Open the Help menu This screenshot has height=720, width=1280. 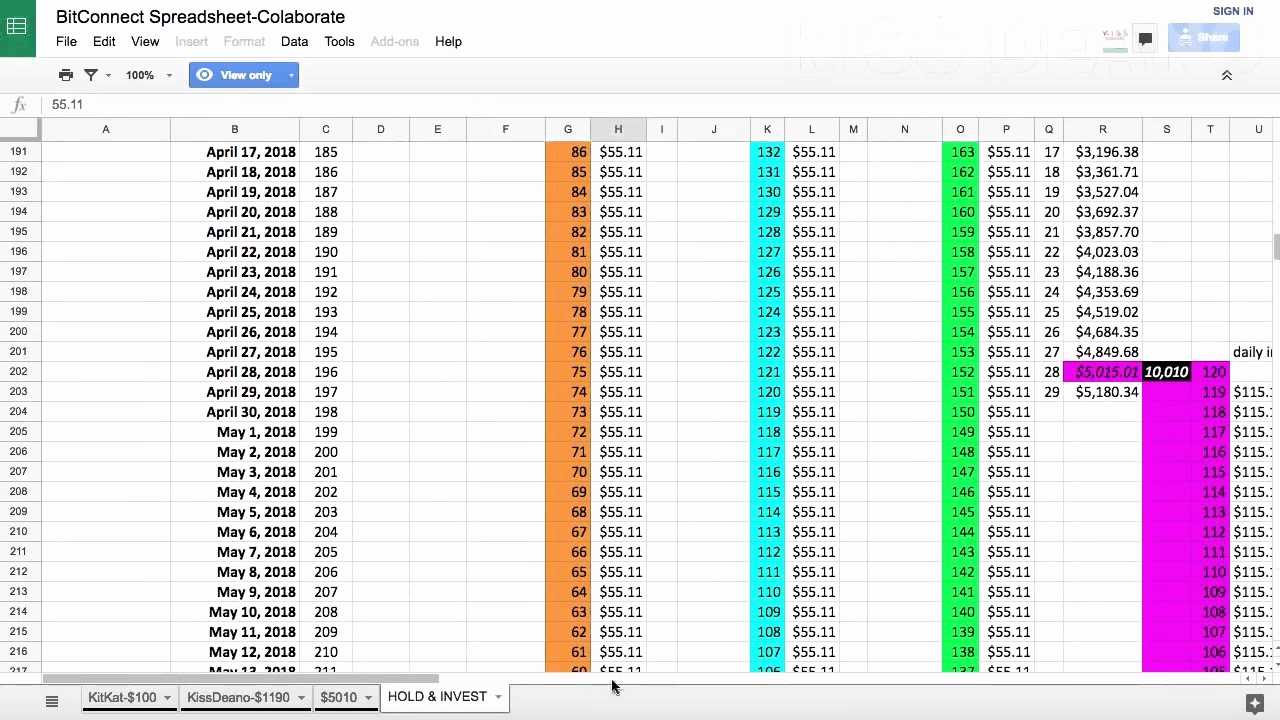click(x=448, y=41)
